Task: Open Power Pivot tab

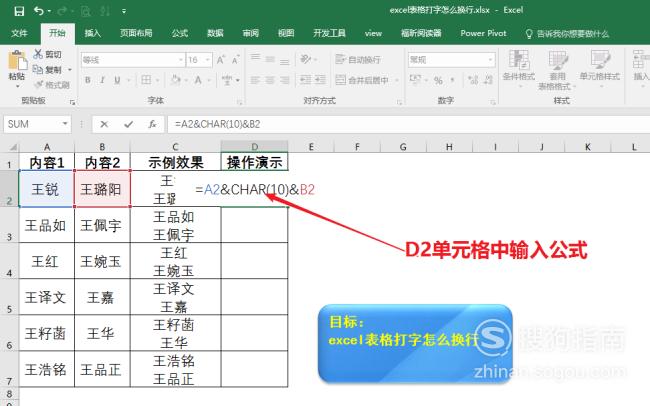Action: [483, 33]
